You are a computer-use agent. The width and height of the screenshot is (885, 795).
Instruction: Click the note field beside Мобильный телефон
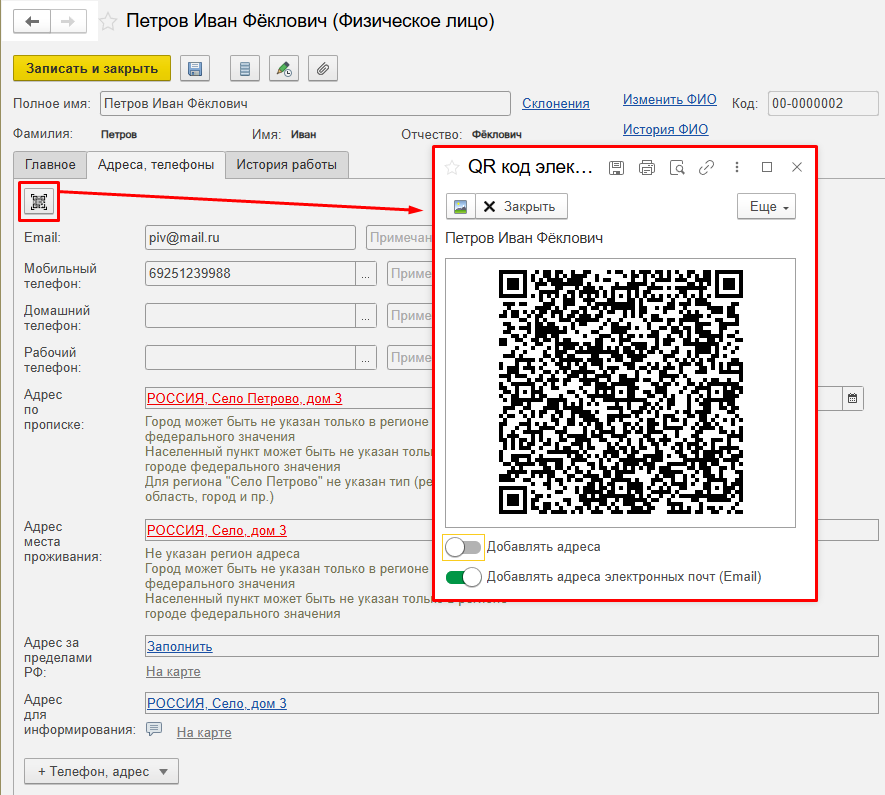(410, 274)
